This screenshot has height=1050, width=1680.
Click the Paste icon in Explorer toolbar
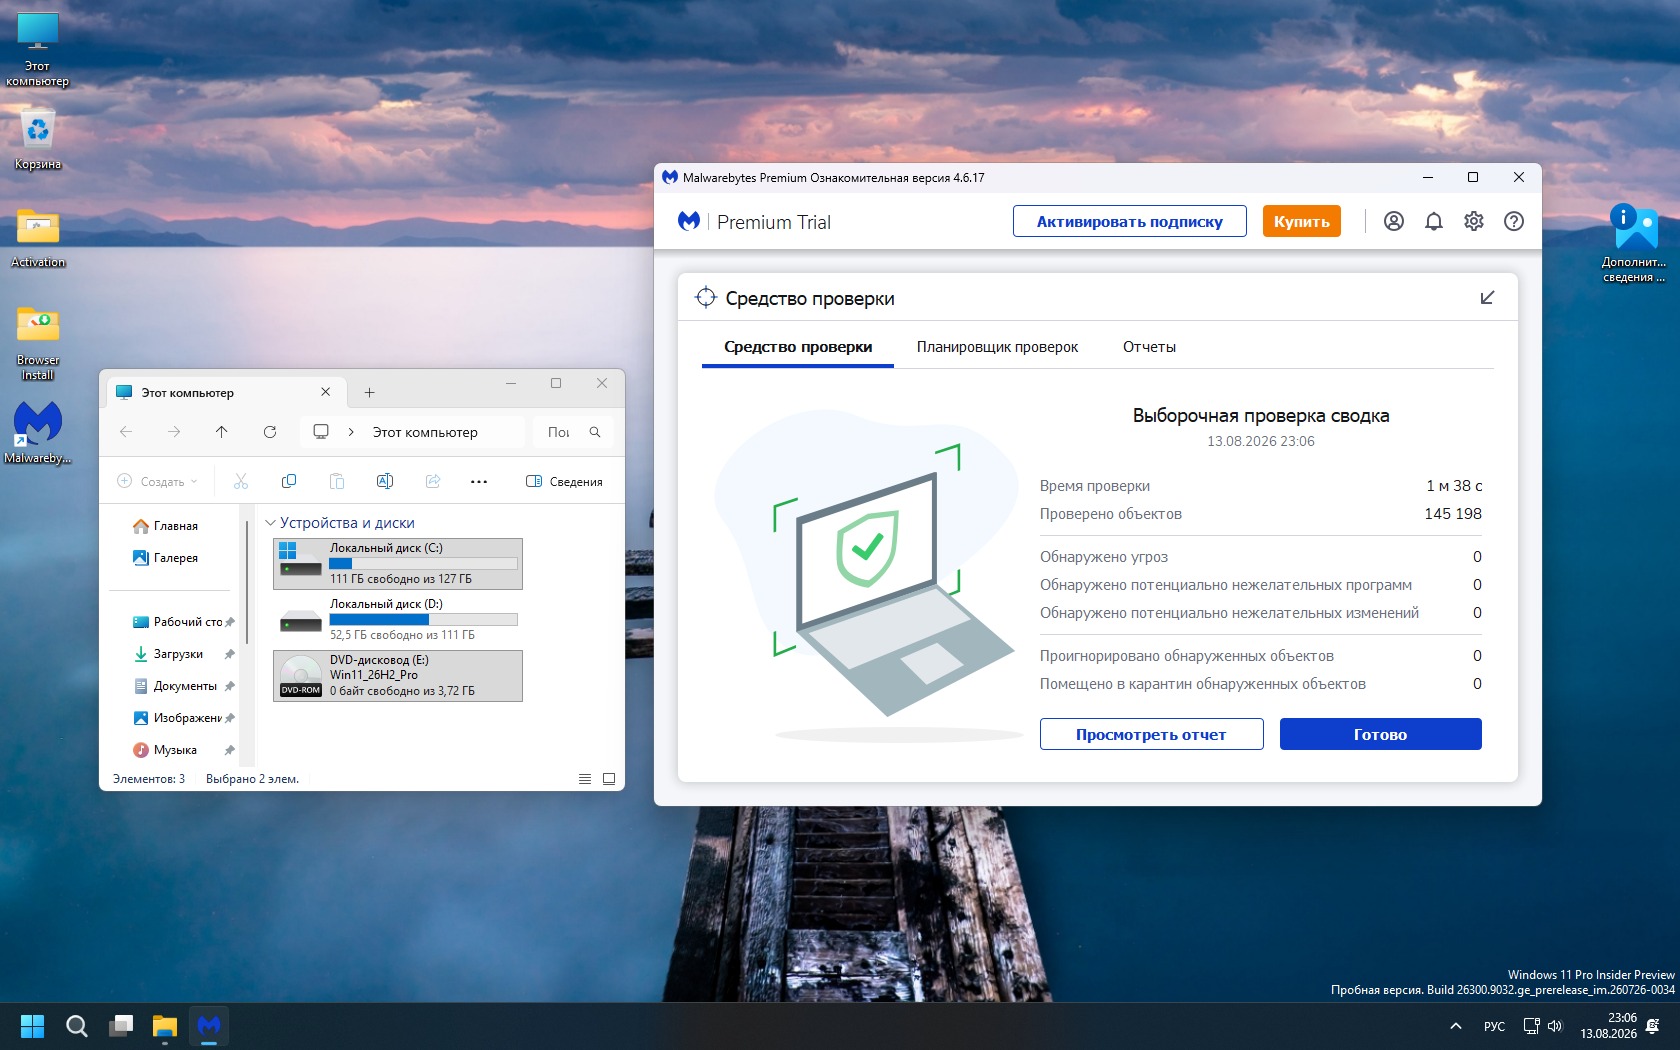[337, 481]
